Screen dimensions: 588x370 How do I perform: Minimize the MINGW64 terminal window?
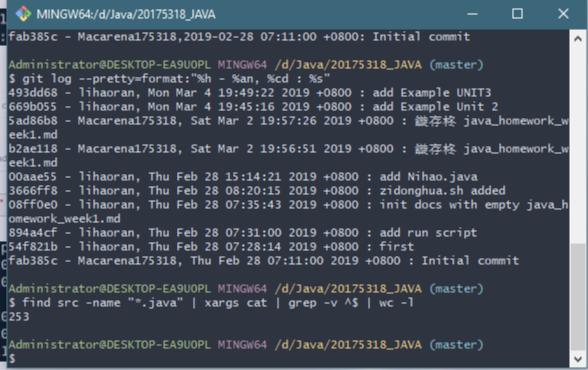[472, 14]
